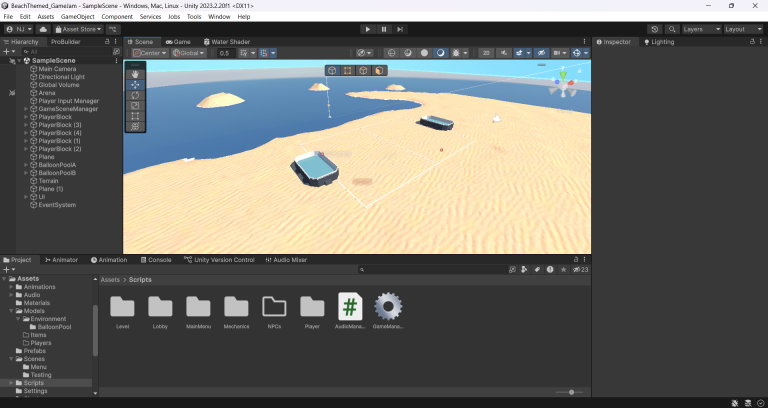
Task: Open Undo History button in toolbar
Action: [654, 29]
